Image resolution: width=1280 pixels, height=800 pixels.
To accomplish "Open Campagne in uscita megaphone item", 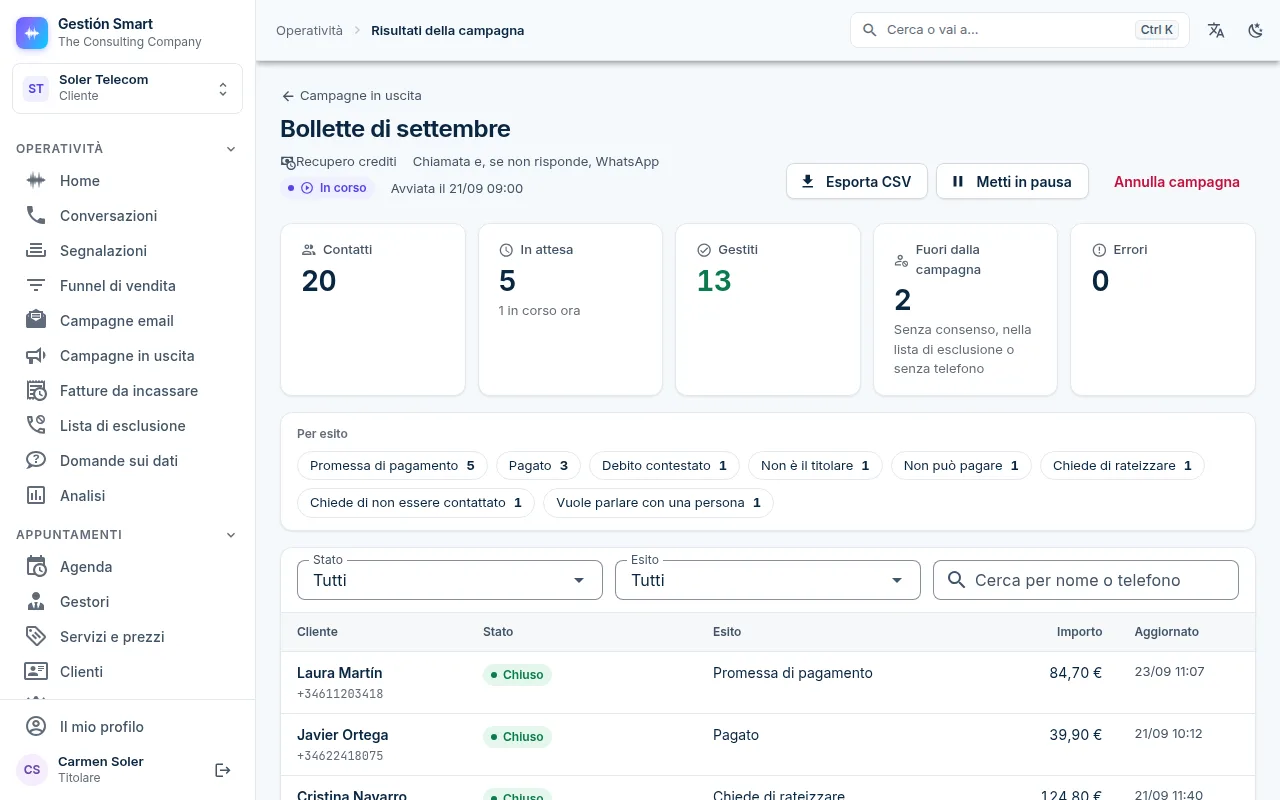I will pos(128,356).
